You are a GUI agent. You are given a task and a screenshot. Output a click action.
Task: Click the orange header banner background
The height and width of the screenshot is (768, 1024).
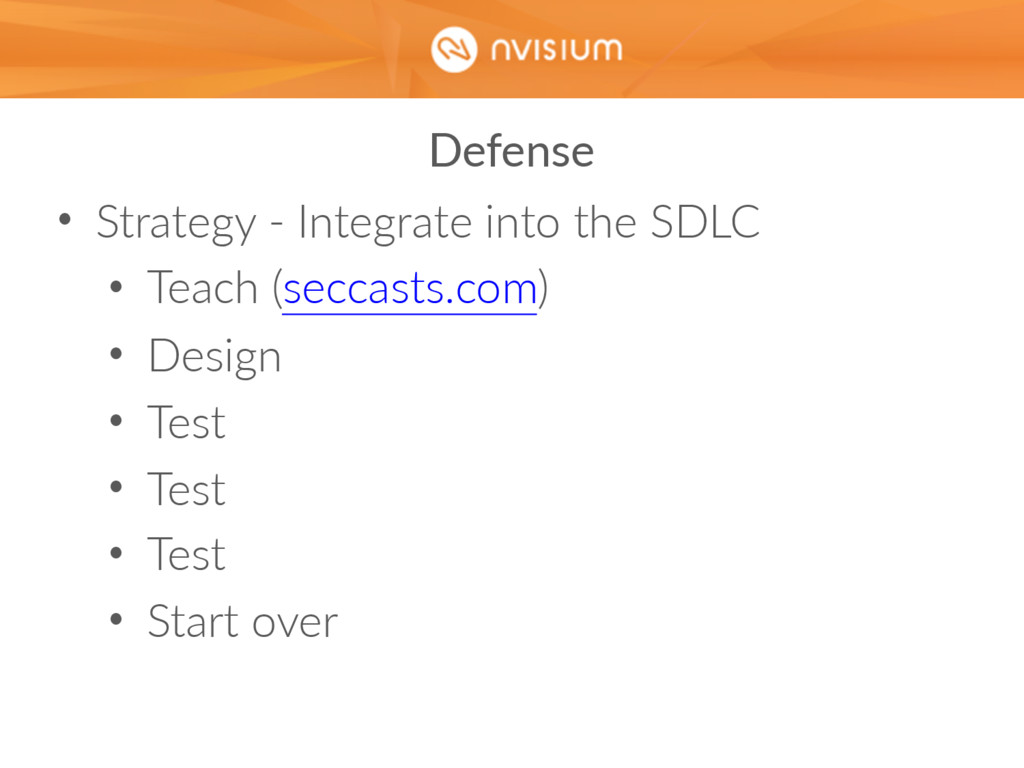(196, 49)
